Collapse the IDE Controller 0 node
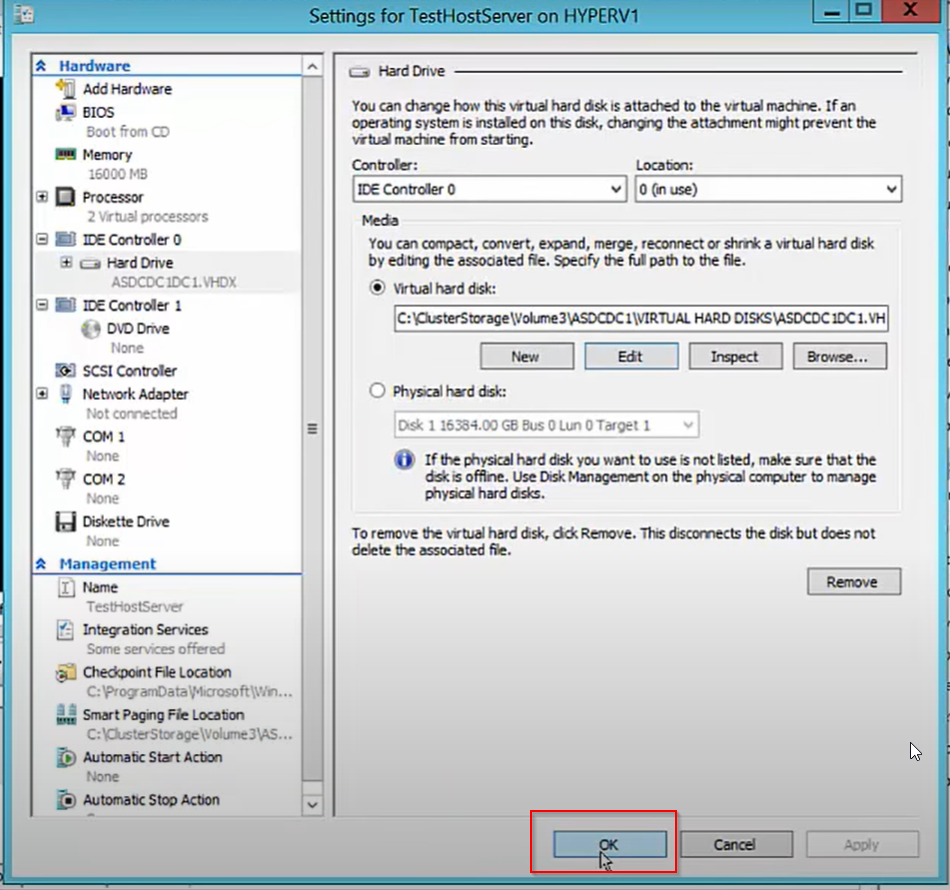This screenshot has width=950, height=890. [42, 239]
